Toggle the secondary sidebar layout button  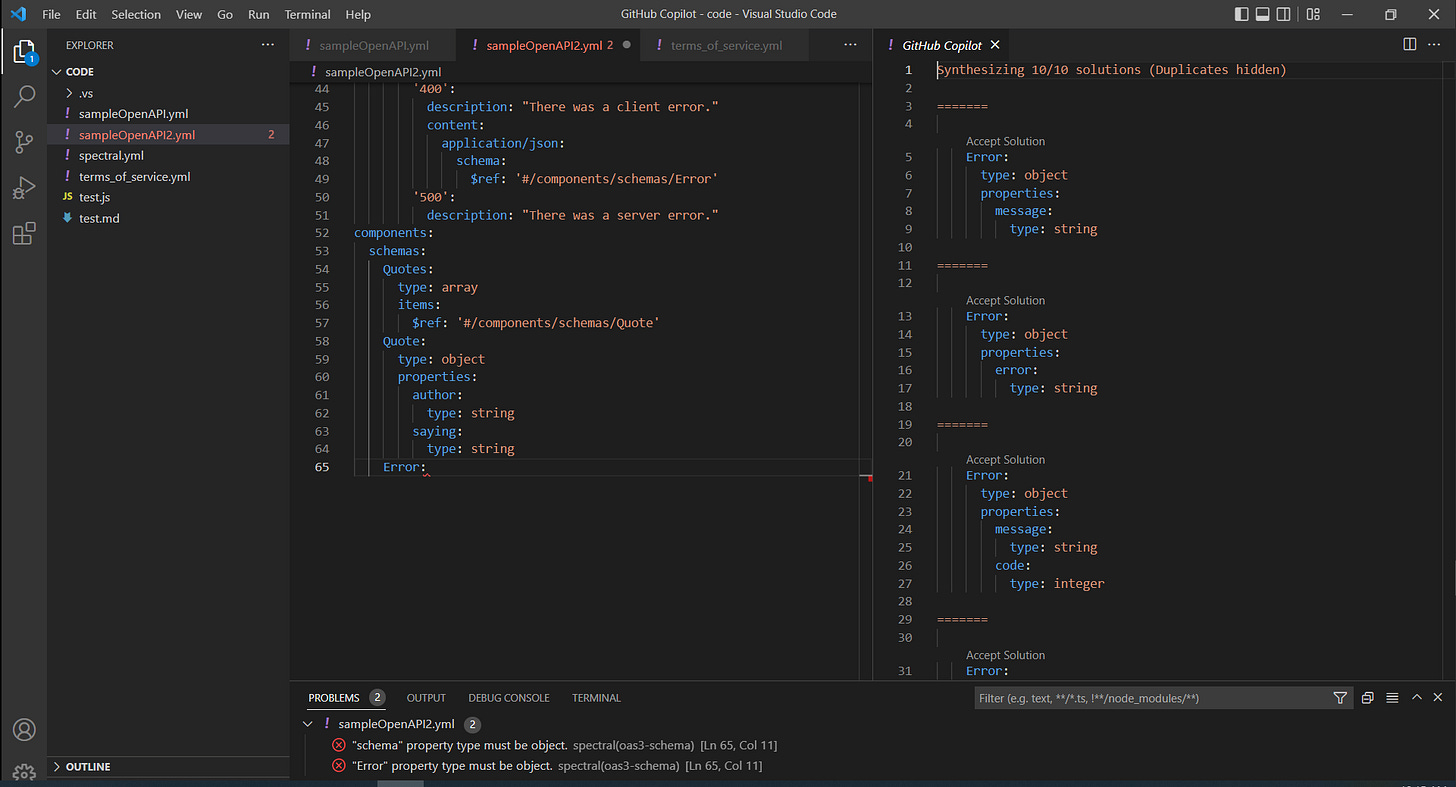tap(1283, 14)
